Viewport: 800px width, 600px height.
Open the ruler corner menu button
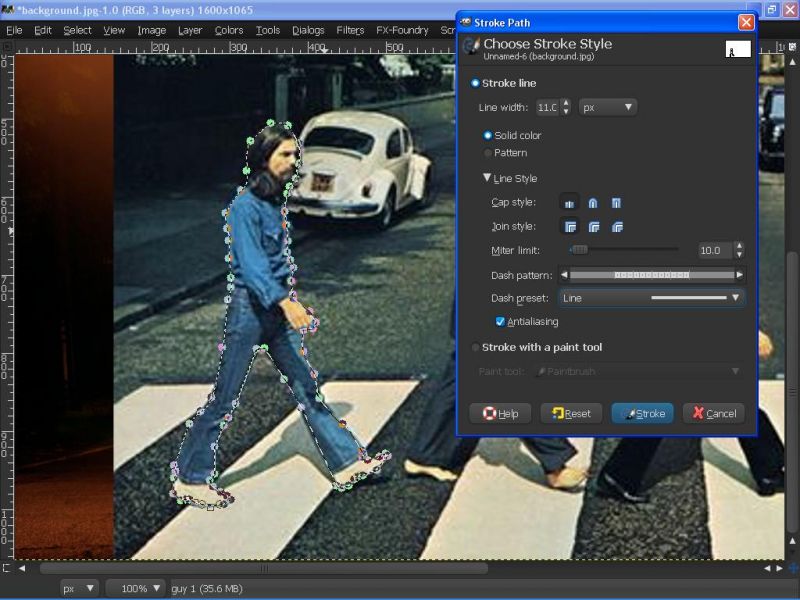click(7, 47)
